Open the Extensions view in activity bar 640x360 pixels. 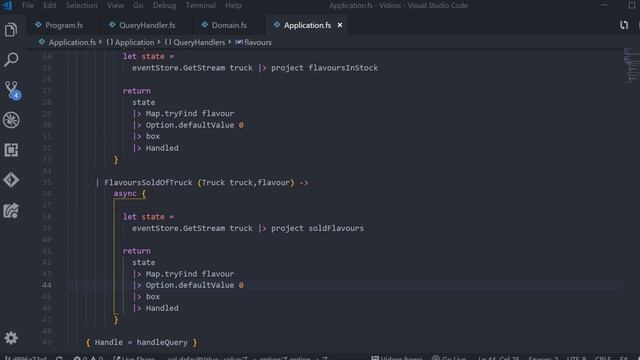[11, 150]
